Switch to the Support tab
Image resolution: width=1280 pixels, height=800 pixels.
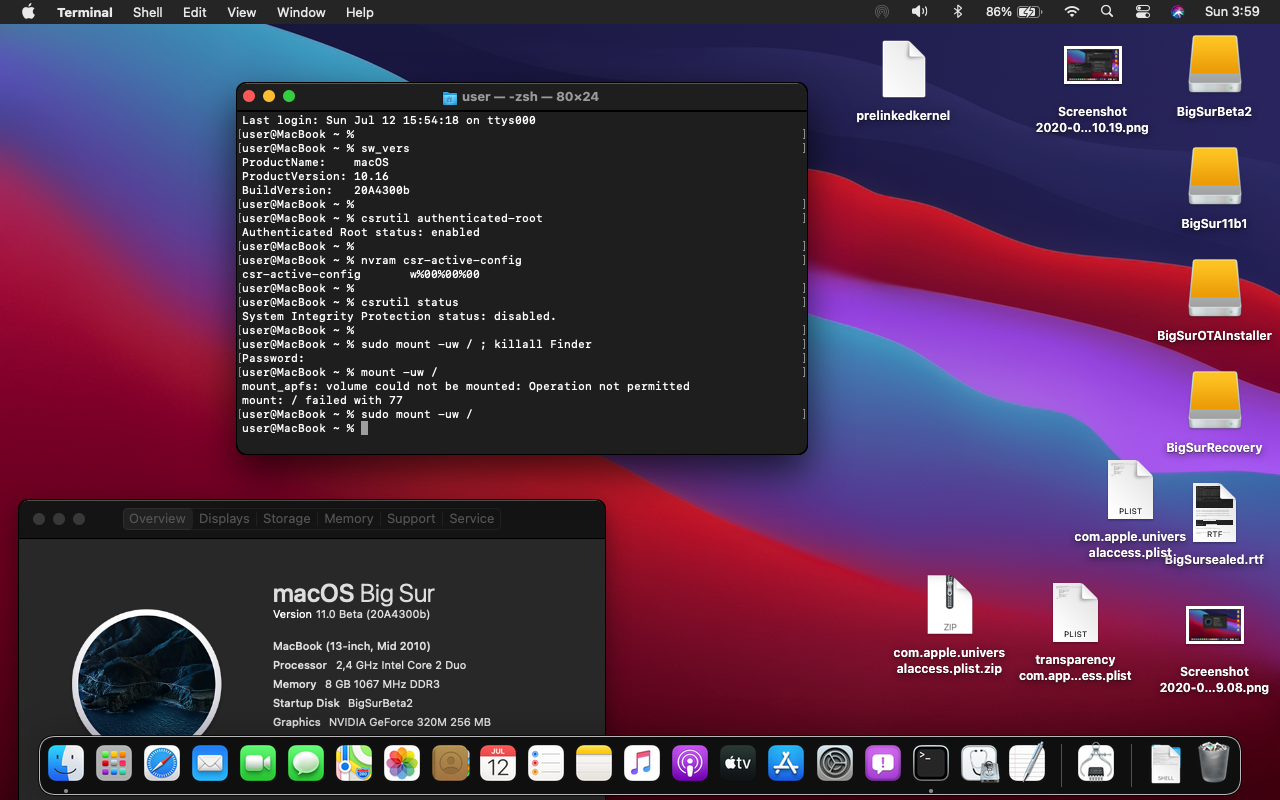[411, 518]
